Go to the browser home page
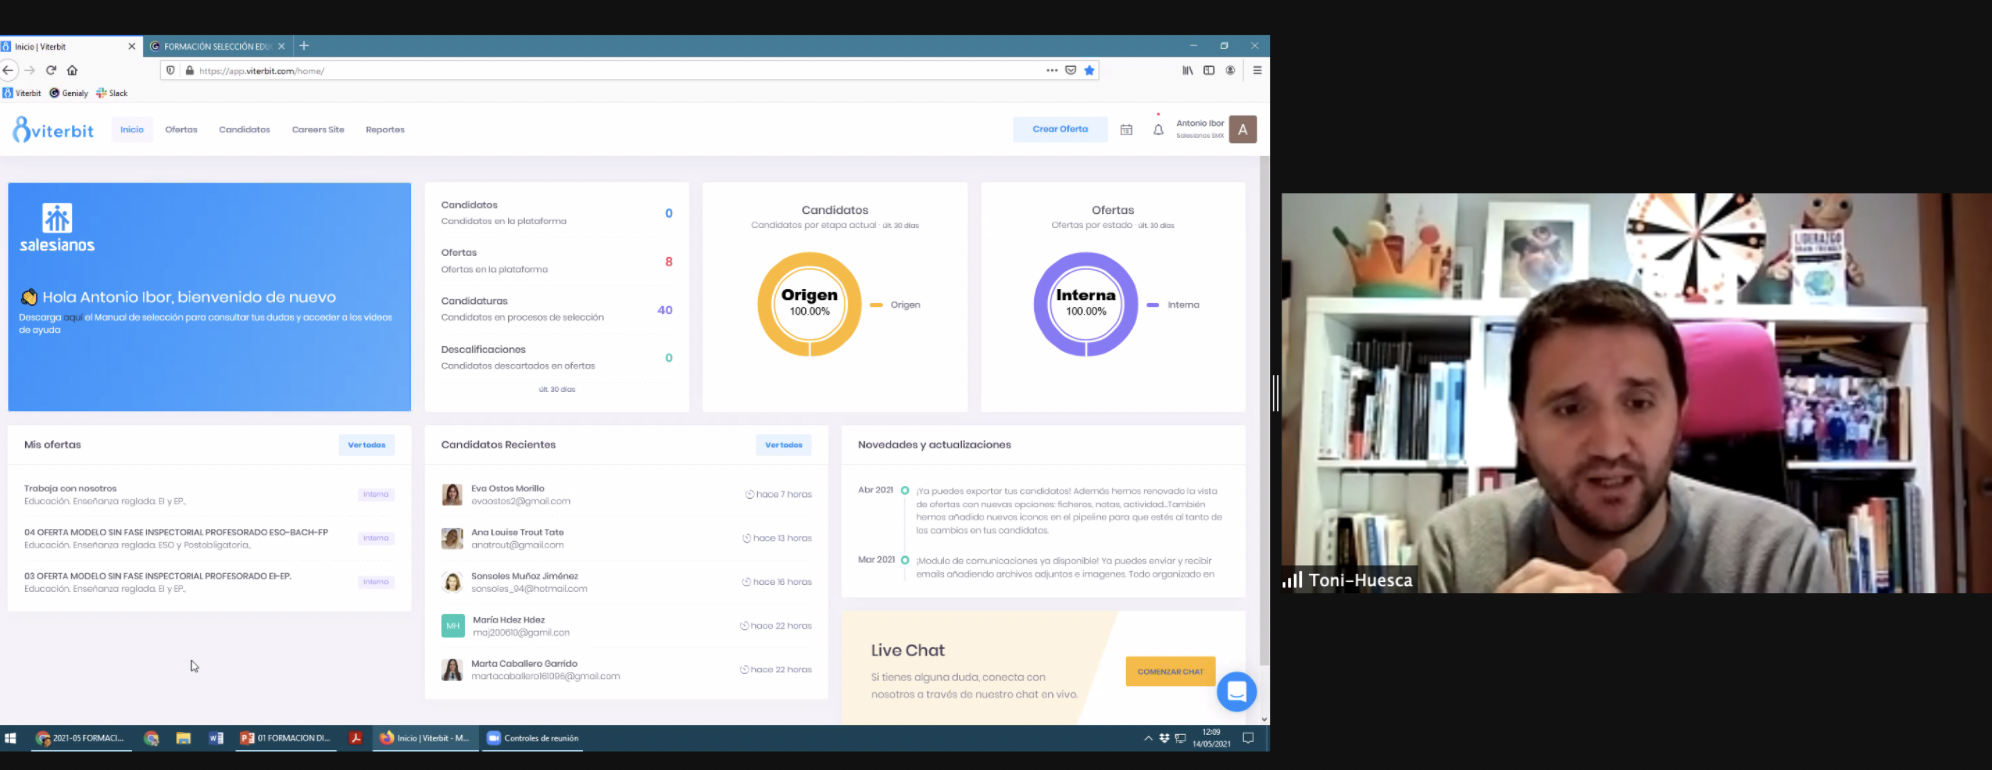Image resolution: width=1992 pixels, height=770 pixels. tap(72, 71)
